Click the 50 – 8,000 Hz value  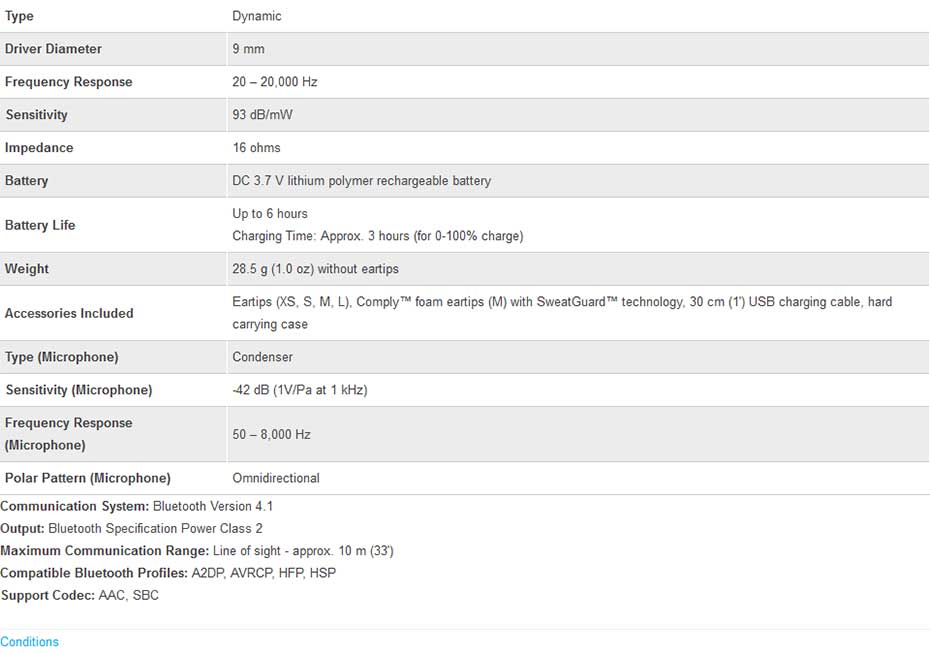271,435
